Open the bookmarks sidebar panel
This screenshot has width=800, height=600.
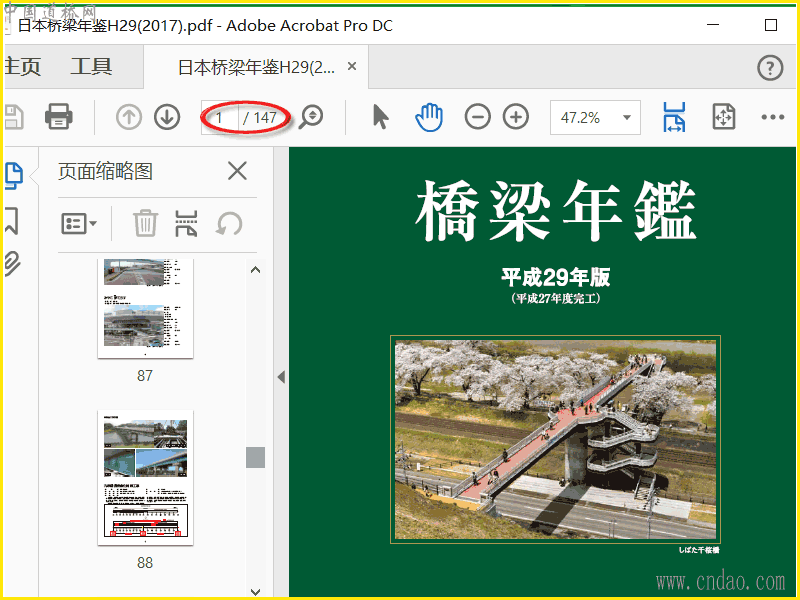click(12, 220)
